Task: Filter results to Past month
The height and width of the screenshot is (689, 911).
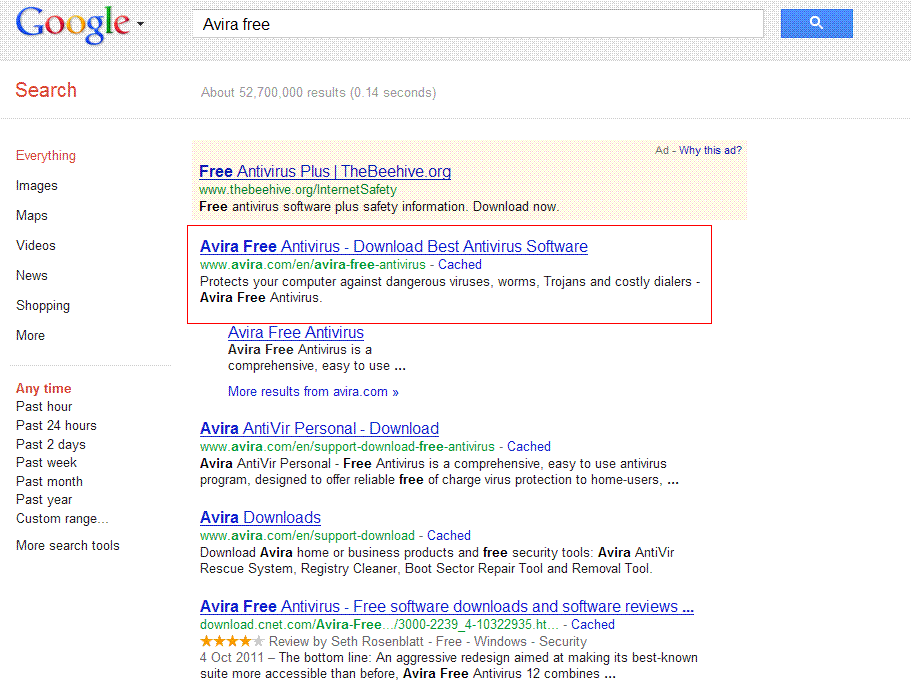Action: (x=49, y=482)
